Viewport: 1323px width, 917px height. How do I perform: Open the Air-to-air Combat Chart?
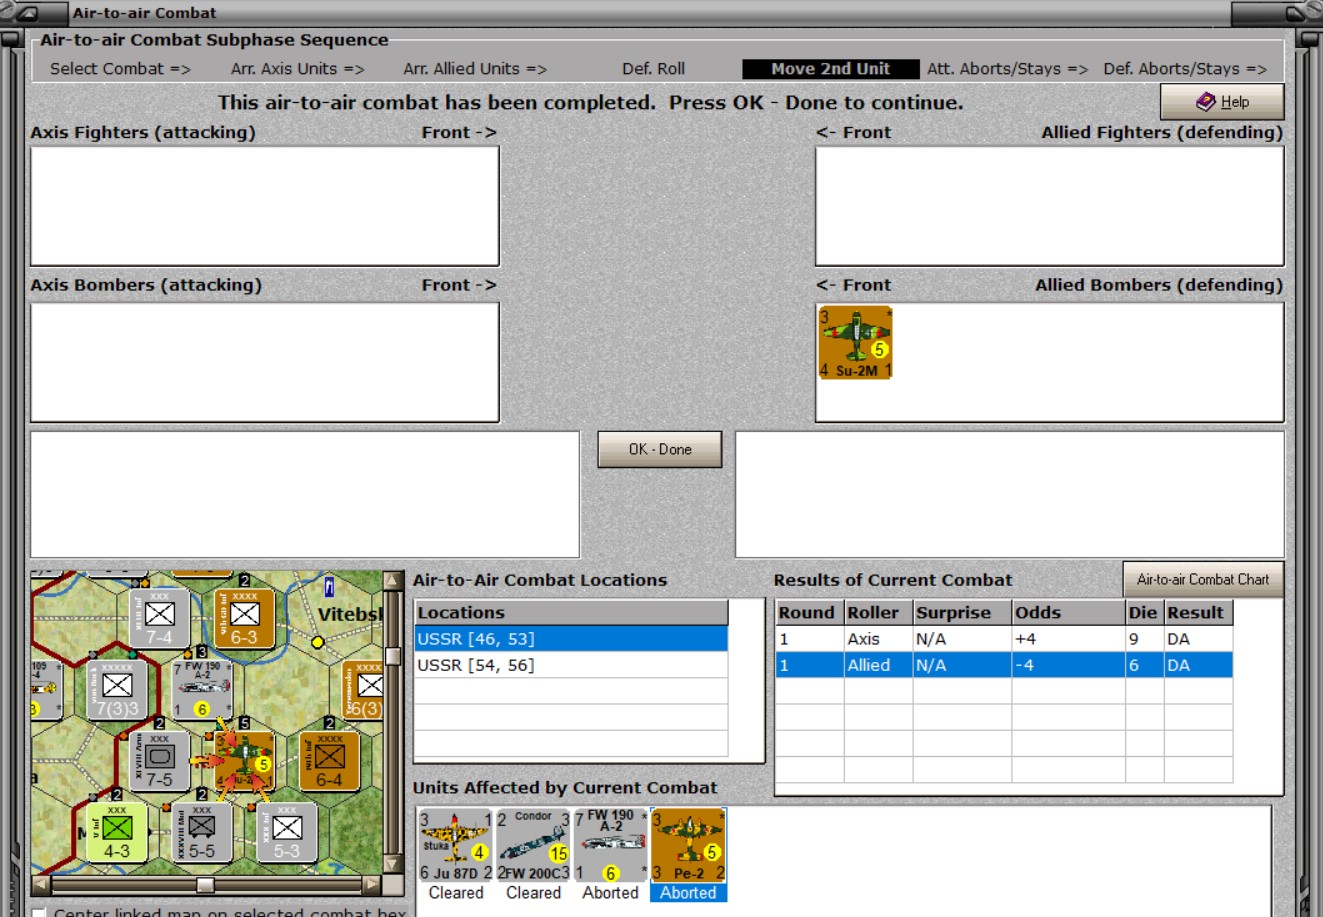1203,579
